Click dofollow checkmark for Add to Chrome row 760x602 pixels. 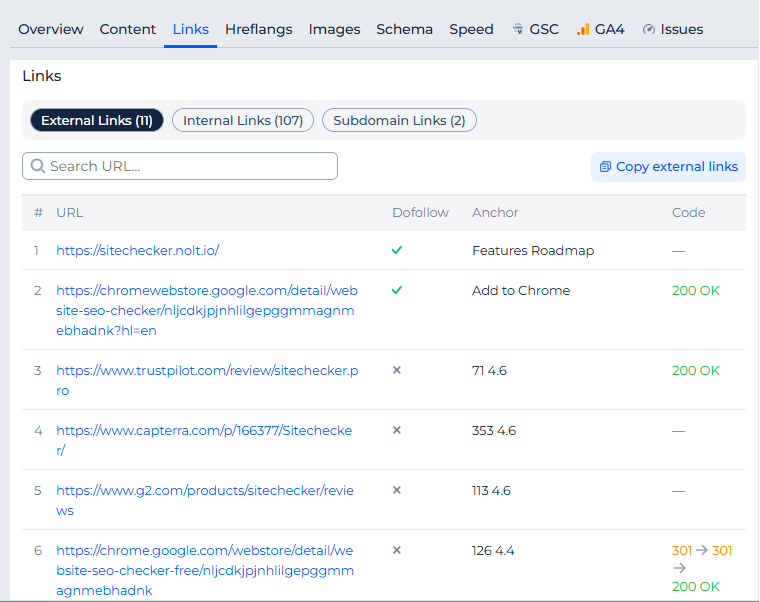[x=397, y=290]
